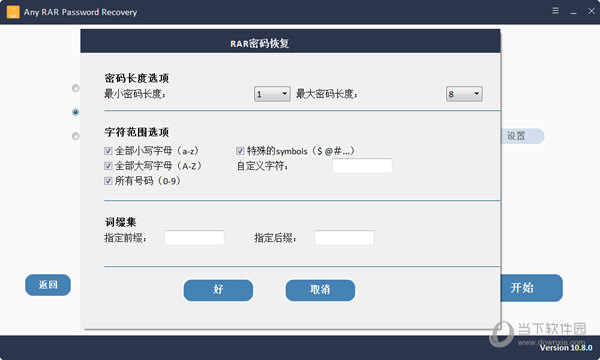Open the 最小密码长度 dropdown

tap(272, 94)
